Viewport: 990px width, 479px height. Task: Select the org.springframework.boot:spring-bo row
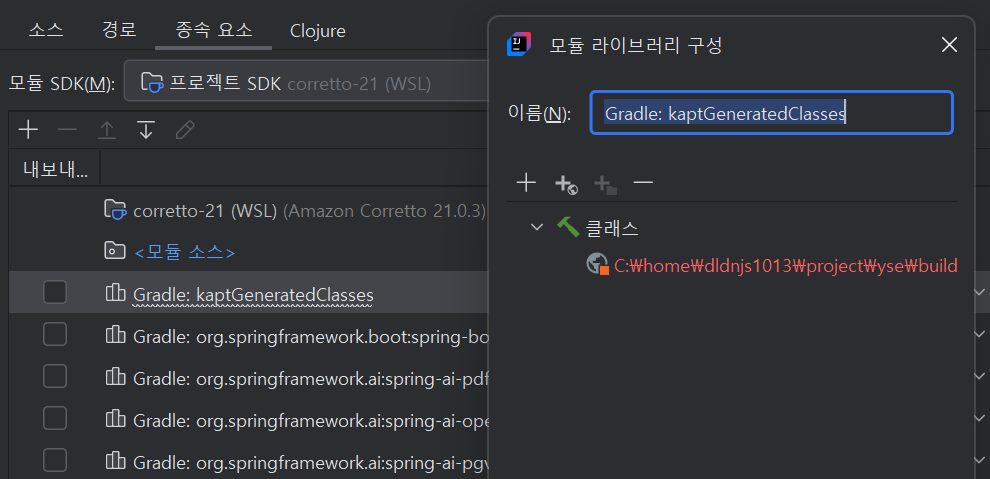click(x=248, y=334)
